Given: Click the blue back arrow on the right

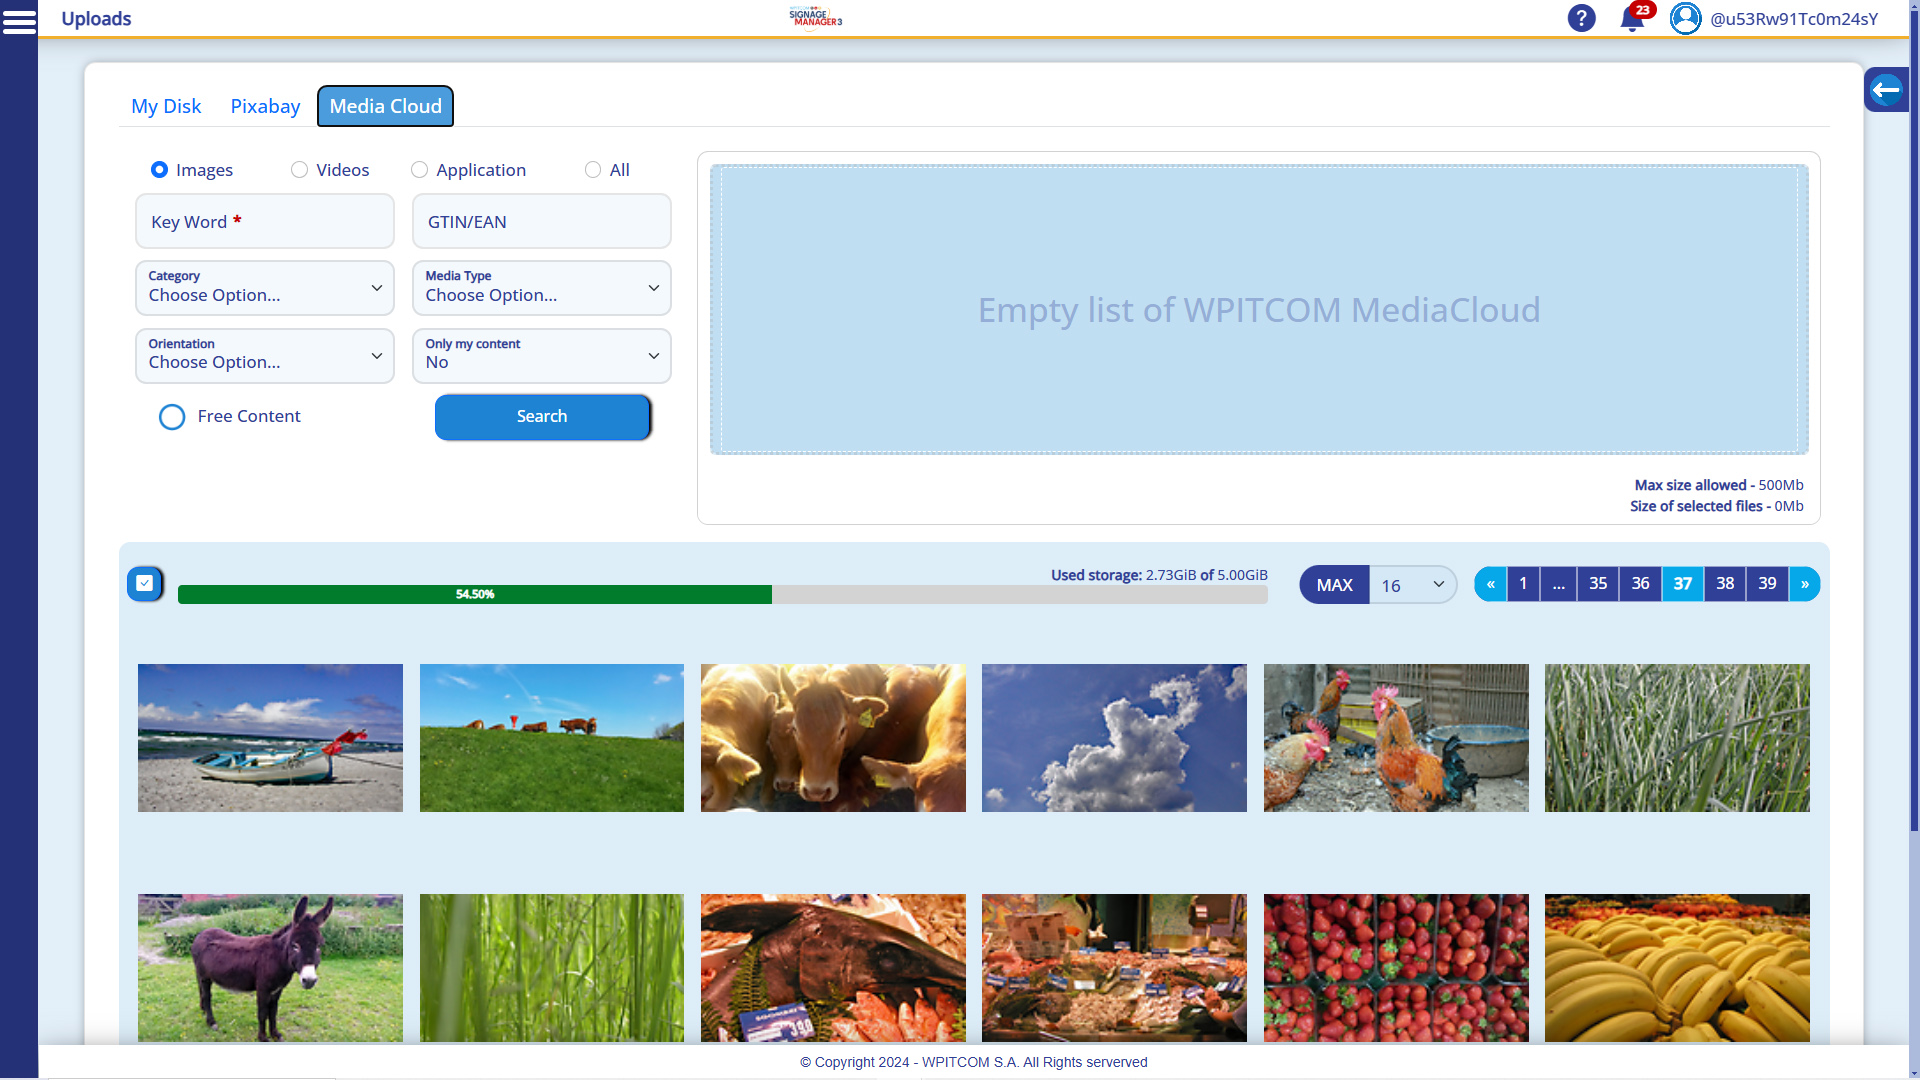Looking at the screenshot, I should [x=1887, y=89].
